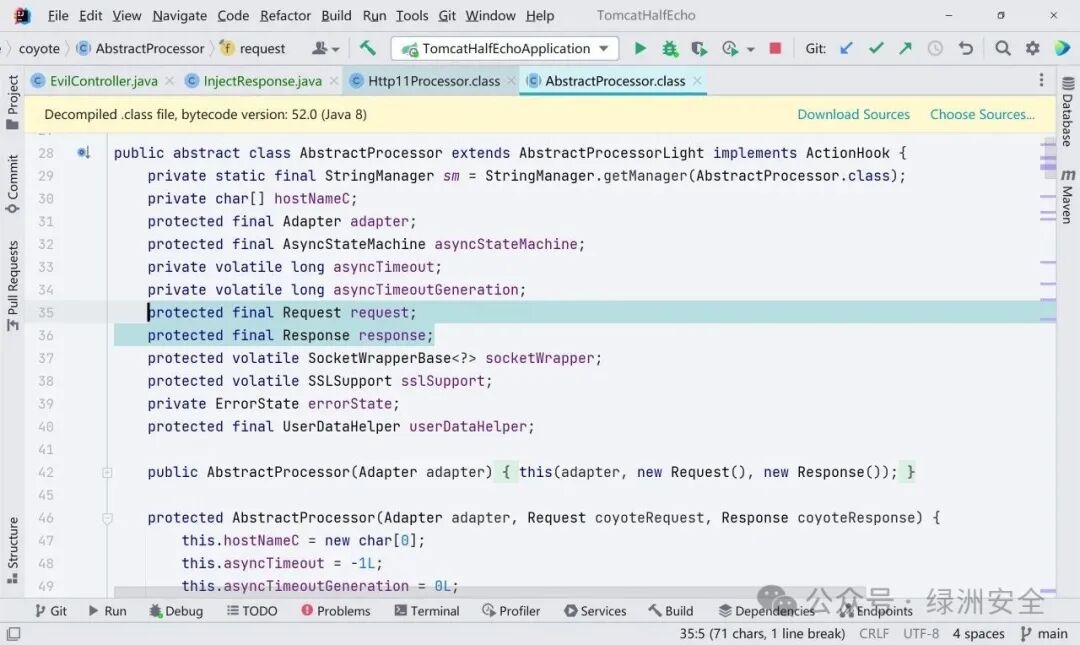
Task: Push commits with the green arrow icon
Action: click(905, 48)
